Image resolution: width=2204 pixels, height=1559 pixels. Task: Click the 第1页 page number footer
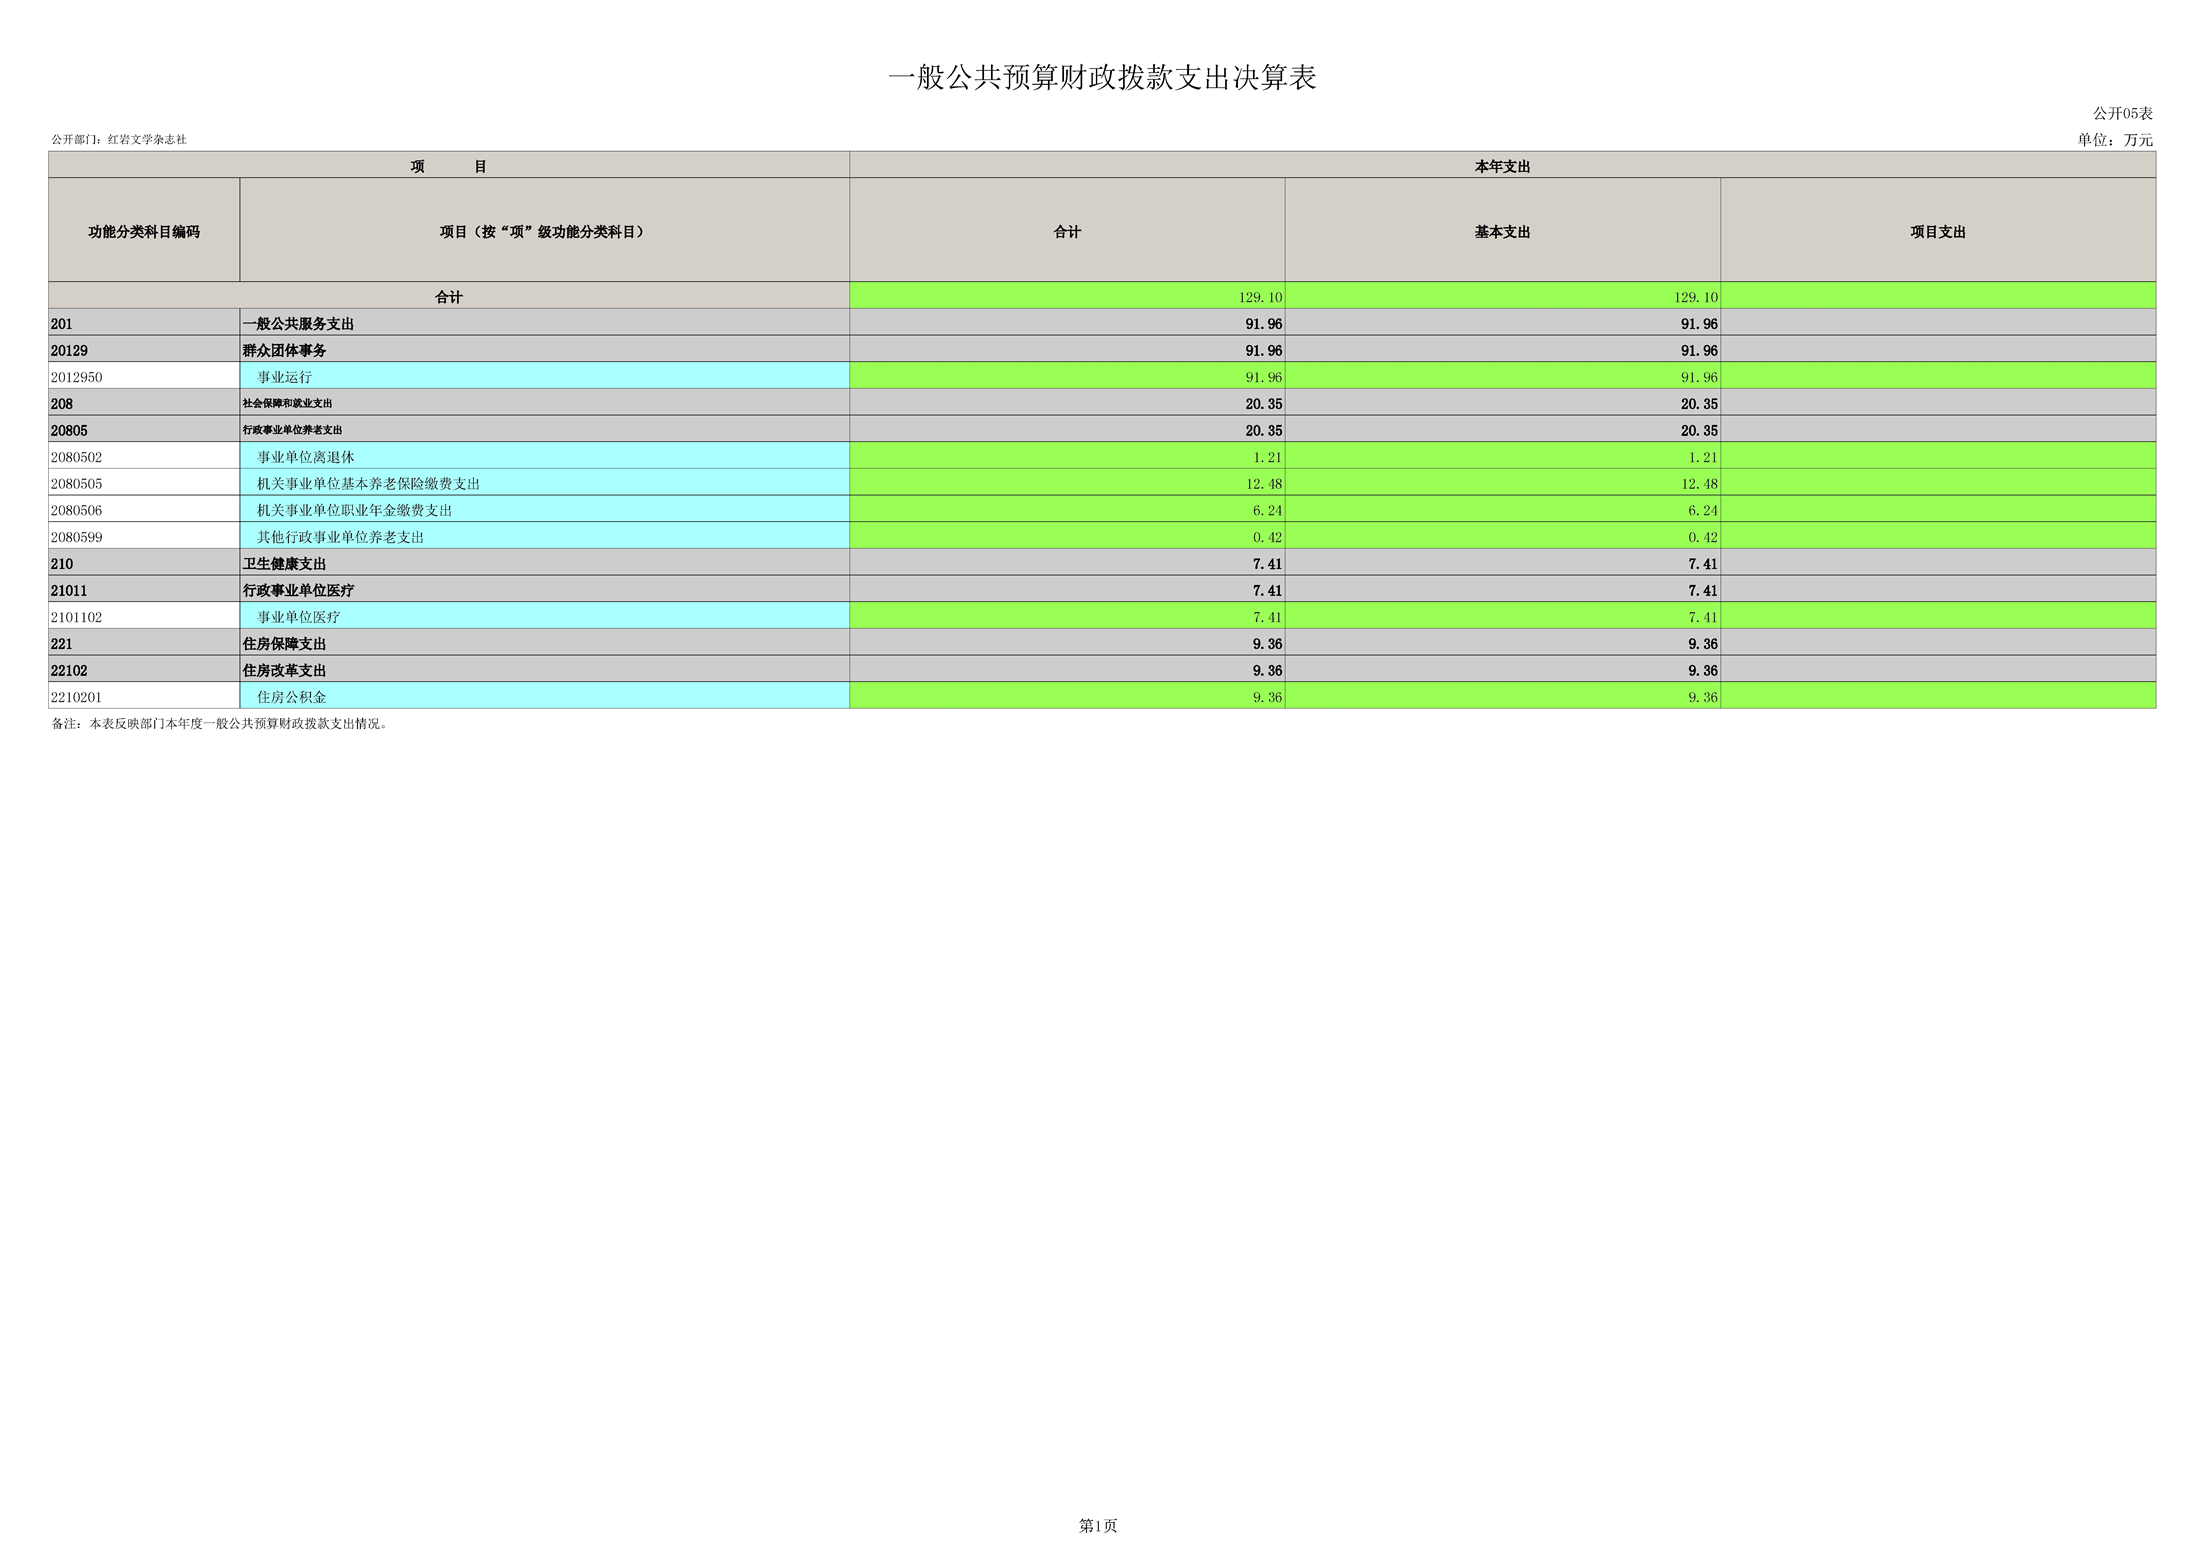[x=1098, y=1525]
